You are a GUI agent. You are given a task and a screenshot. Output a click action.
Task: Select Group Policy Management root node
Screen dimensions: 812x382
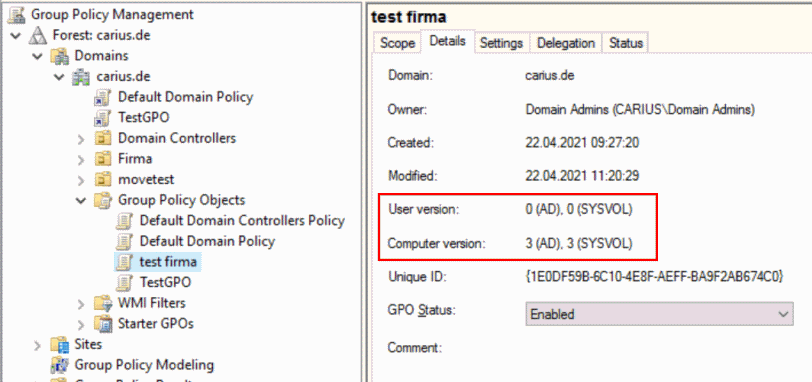coord(112,14)
